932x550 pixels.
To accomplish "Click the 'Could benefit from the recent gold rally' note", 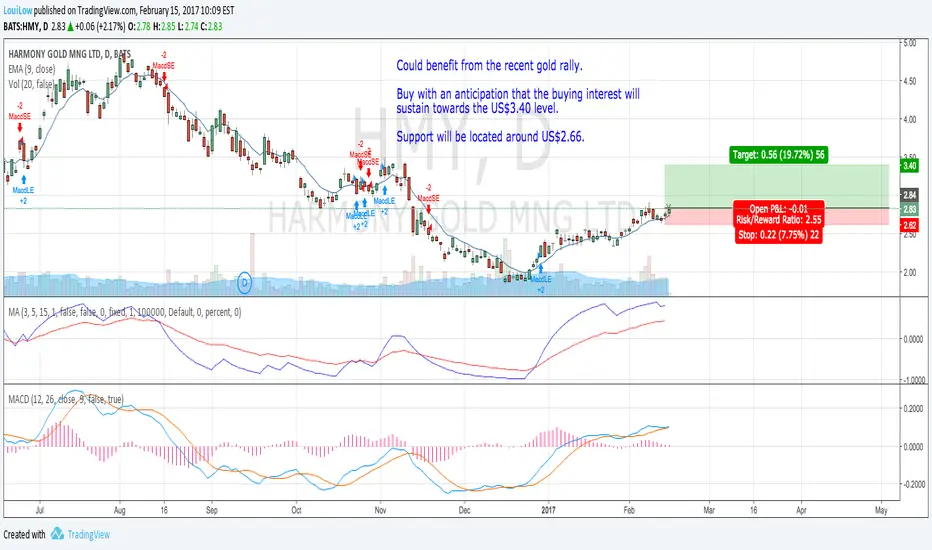I will tap(489, 65).
